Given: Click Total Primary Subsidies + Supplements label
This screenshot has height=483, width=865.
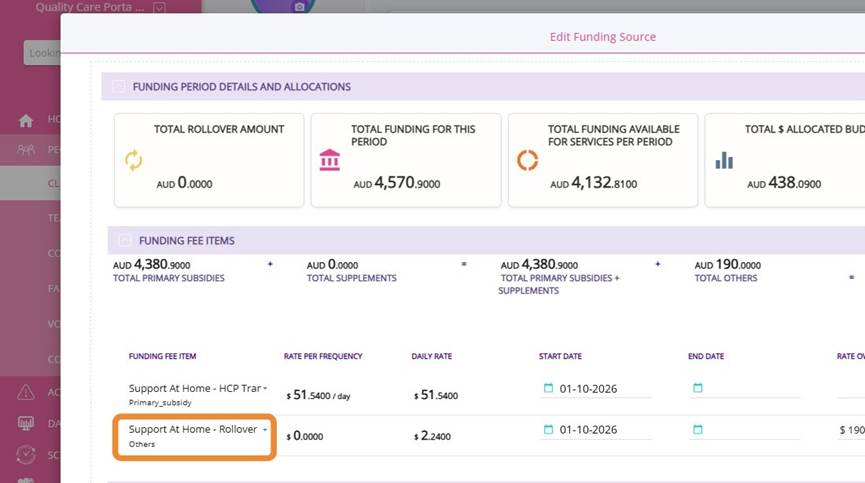Looking at the screenshot, I should 558,284.
